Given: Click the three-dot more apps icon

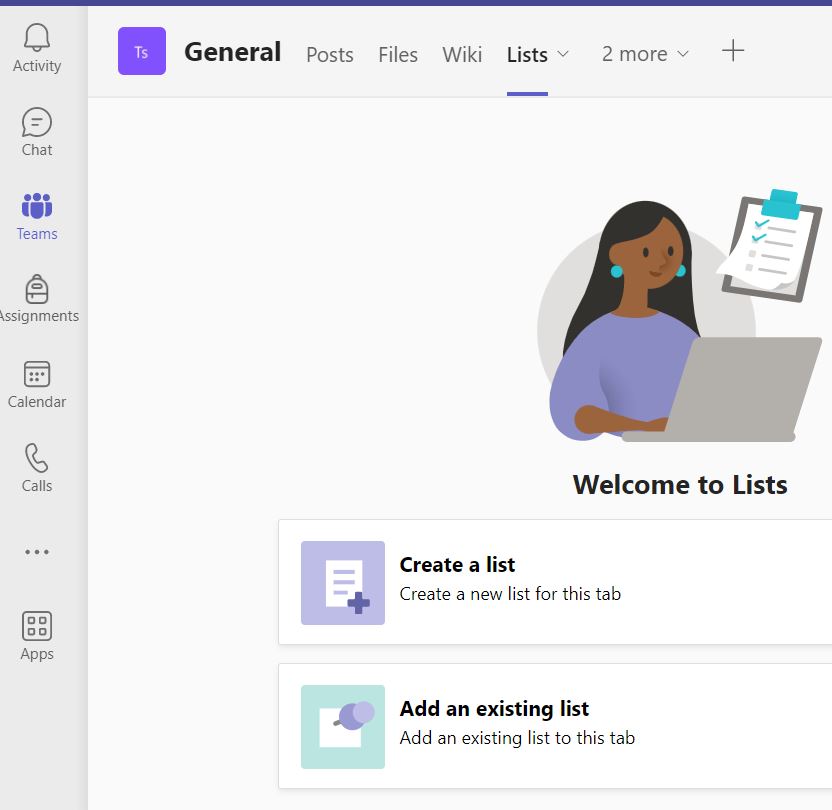Looking at the screenshot, I should [x=37, y=552].
